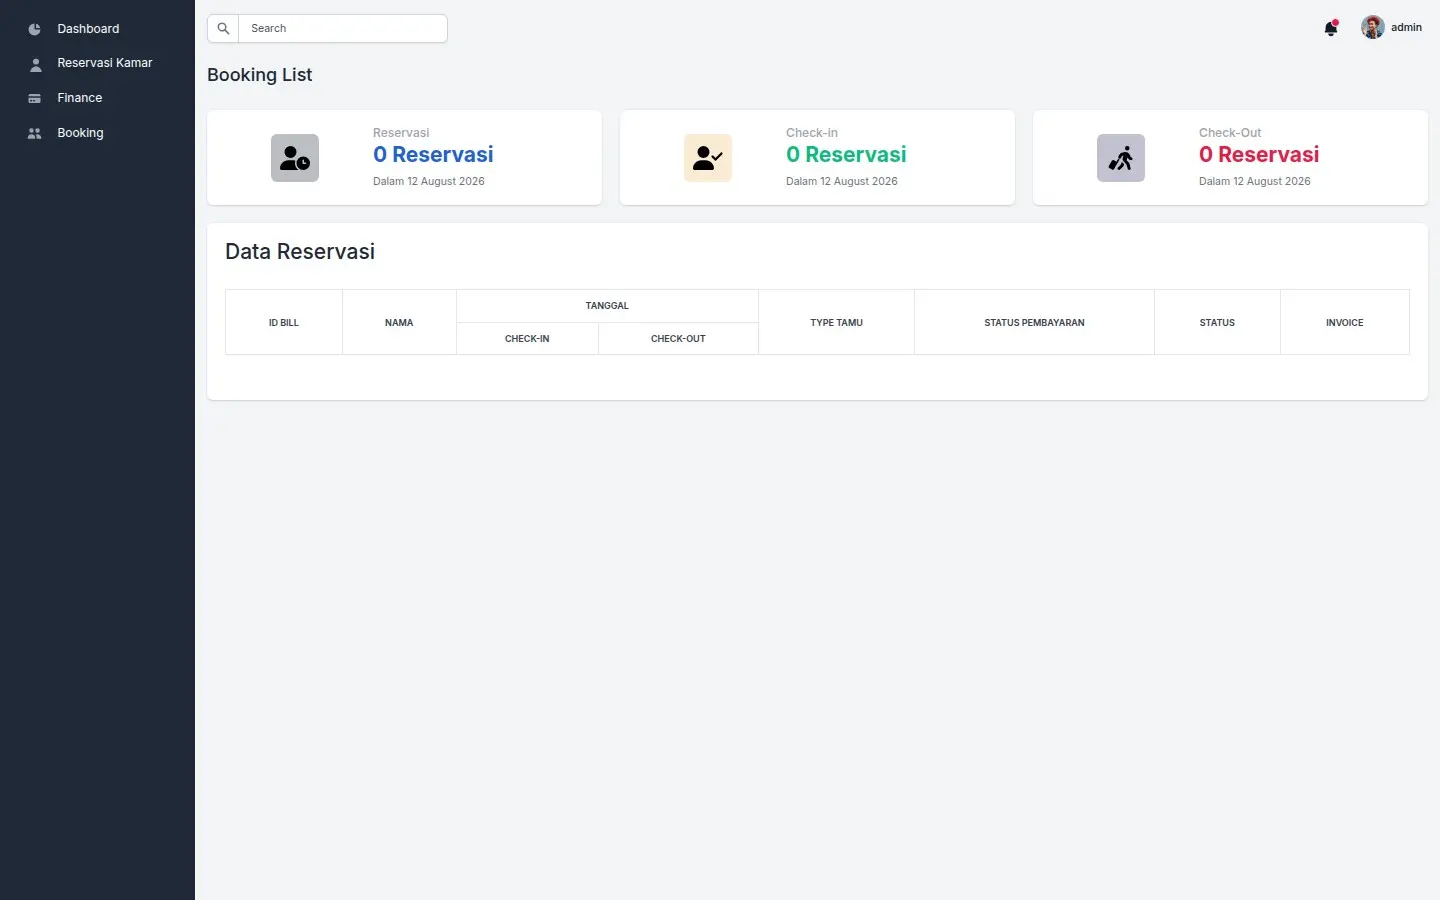Screen dimensions: 1440x900
Task: Click the Reservasi card user-clock icon
Action: click(295, 158)
